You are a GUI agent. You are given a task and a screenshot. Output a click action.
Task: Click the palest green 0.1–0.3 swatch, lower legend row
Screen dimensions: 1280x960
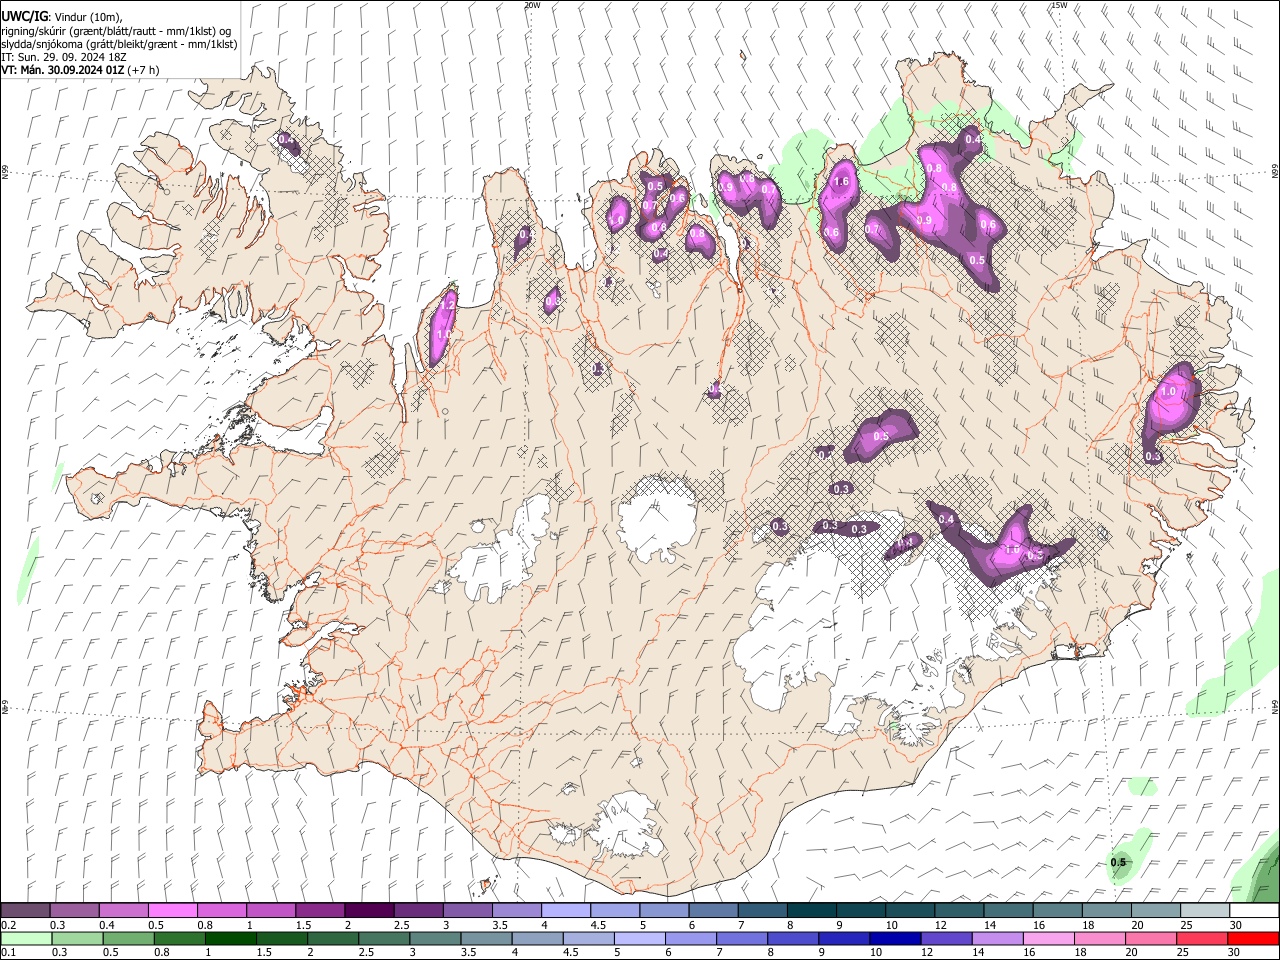click(x=26, y=938)
